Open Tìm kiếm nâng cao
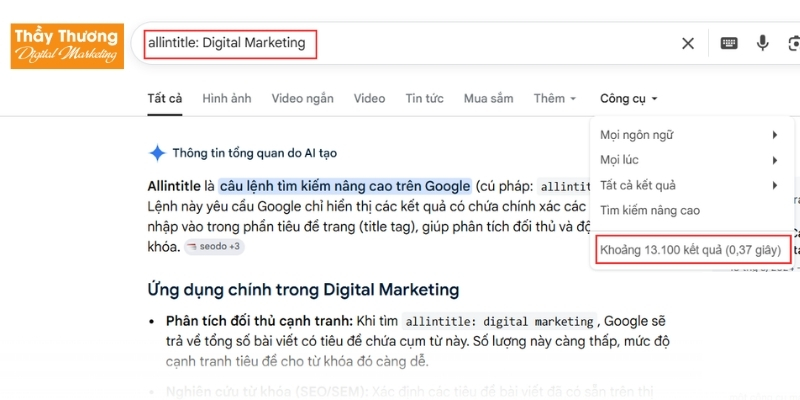The height and width of the screenshot is (400, 800). 650,210
